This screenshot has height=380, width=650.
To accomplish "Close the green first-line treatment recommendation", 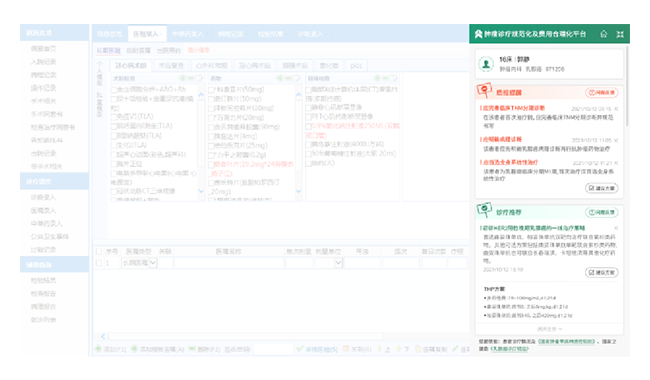I will 616,228.
